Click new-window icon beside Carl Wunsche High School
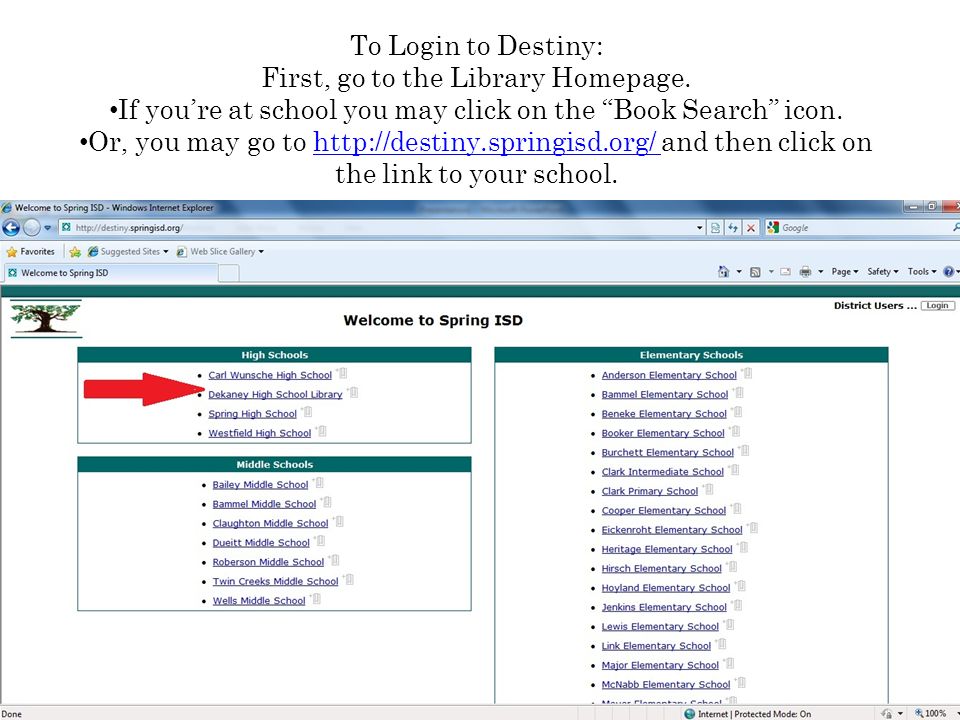 [341, 373]
